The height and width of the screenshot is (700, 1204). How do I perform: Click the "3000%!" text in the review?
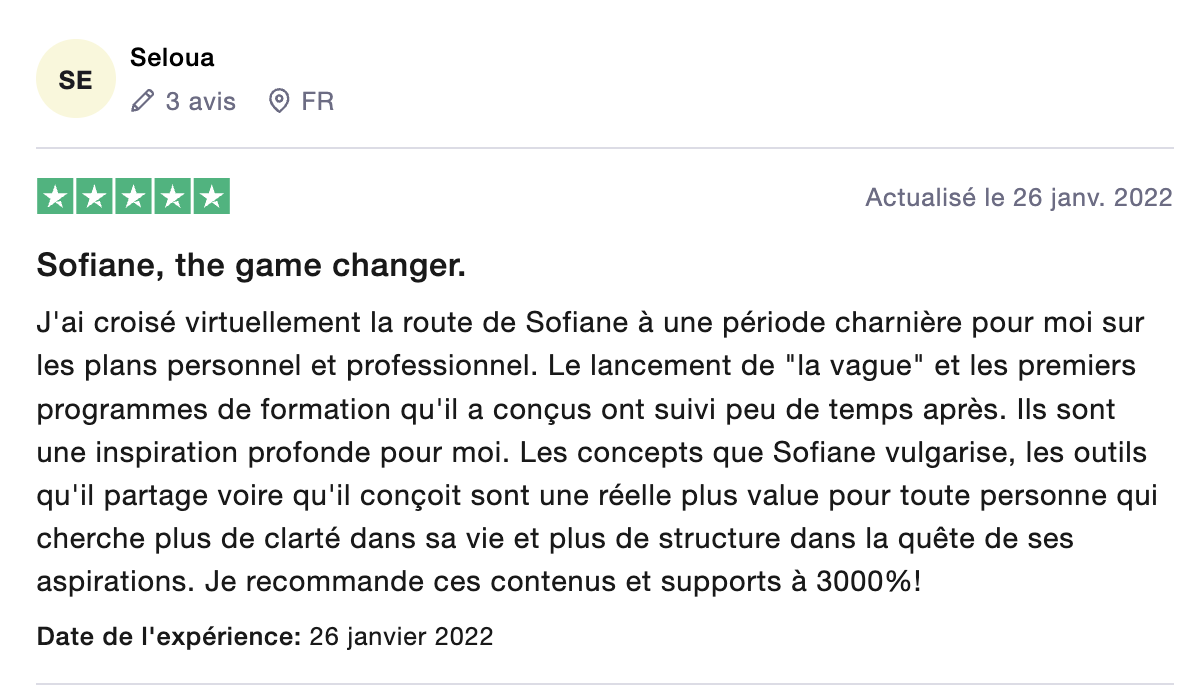click(861, 581)
